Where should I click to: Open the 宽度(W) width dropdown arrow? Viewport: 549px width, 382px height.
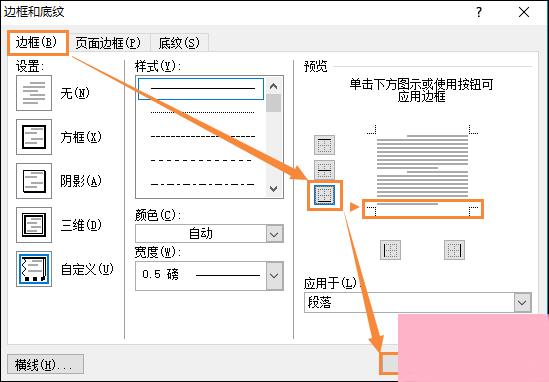pyautogui.click(x=274, y=276)
